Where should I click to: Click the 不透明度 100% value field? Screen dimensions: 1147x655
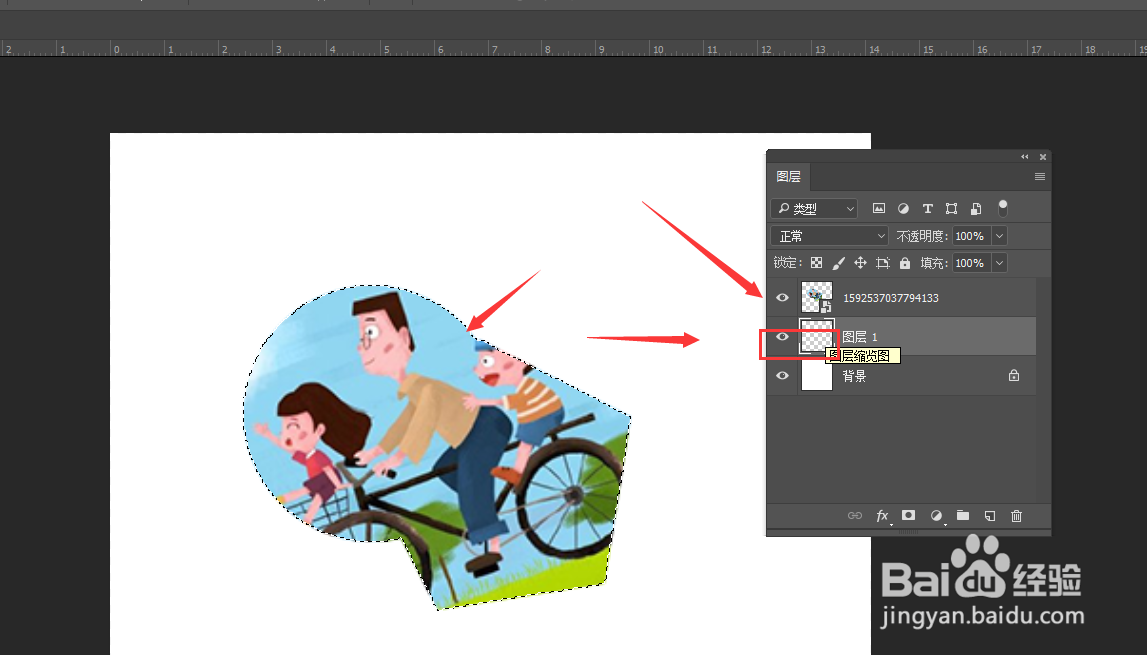coord(971,236)
